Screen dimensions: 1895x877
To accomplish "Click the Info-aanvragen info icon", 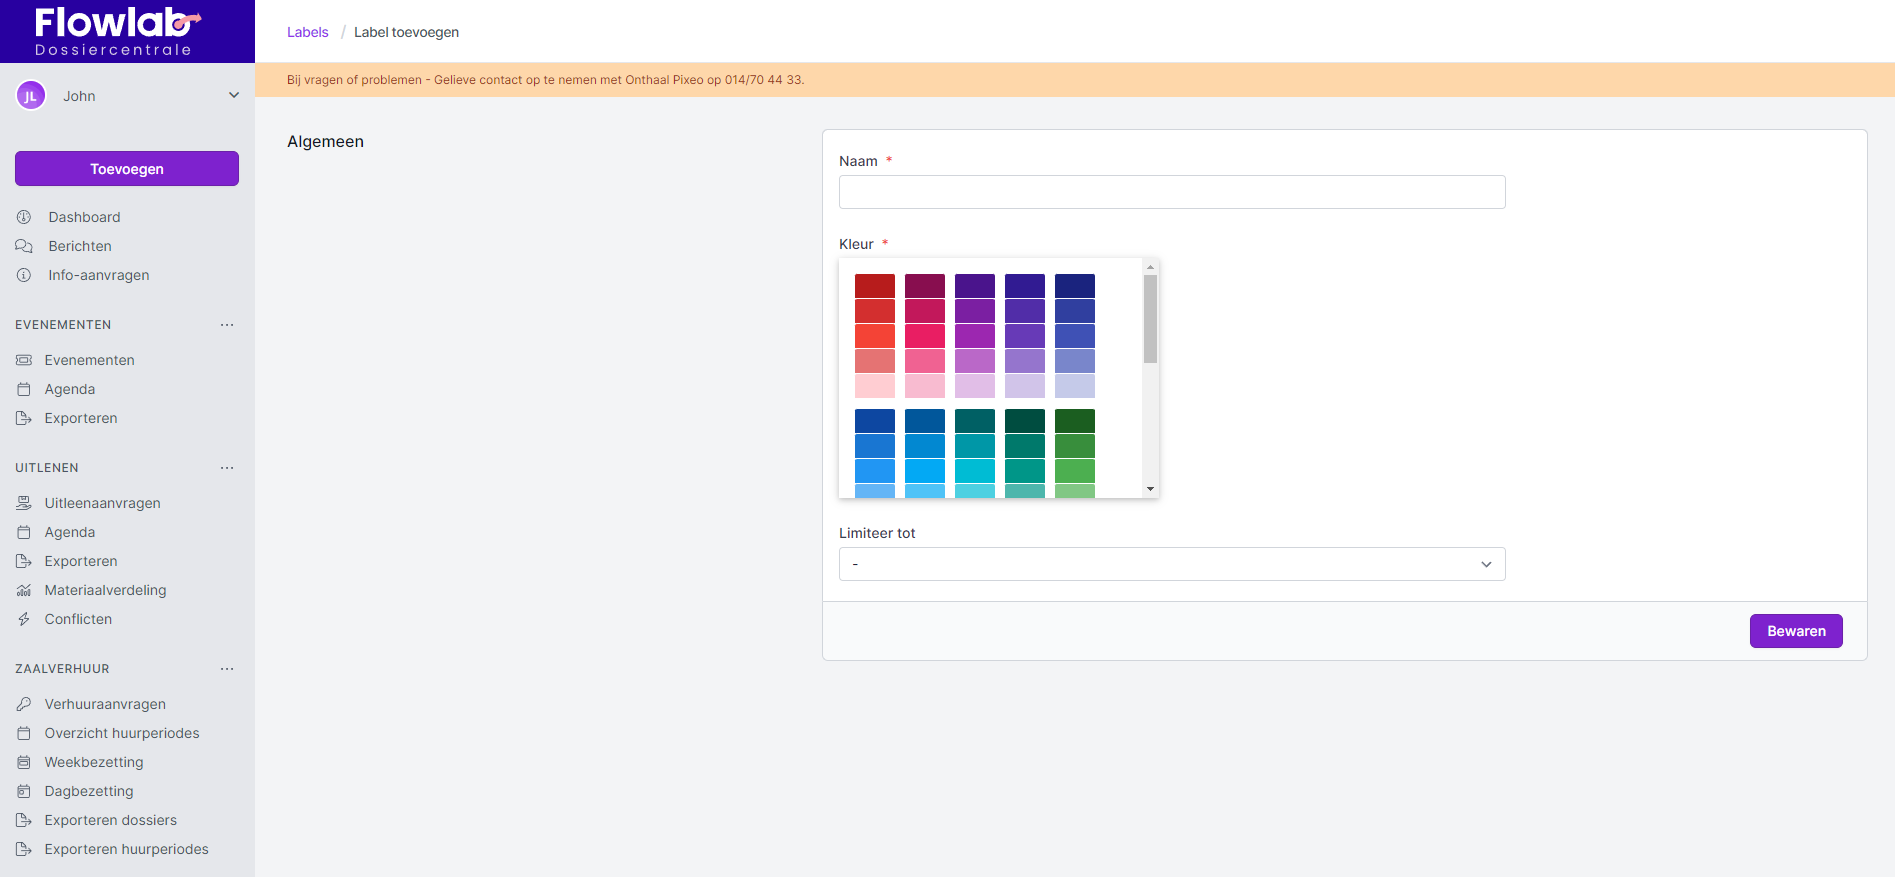I will tap(24, 275).
